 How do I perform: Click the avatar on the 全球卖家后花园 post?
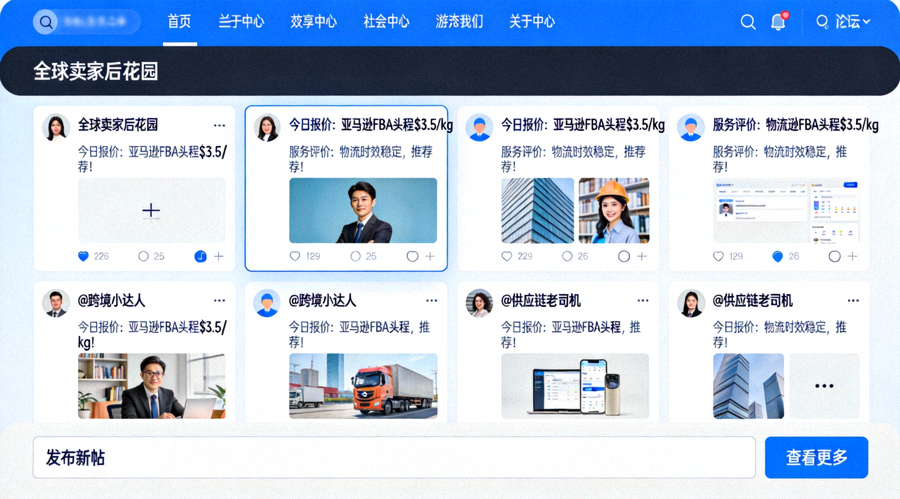click(x=56, y=127)
